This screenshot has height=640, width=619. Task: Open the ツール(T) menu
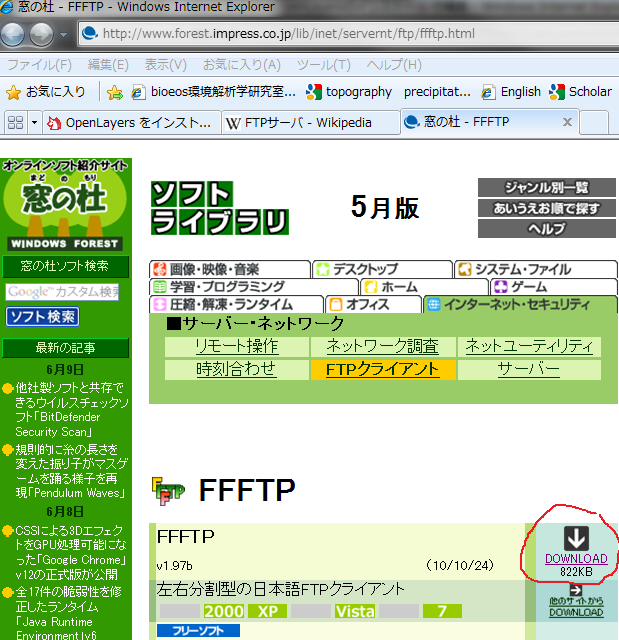pyautogui.click(x=324, y=65)
